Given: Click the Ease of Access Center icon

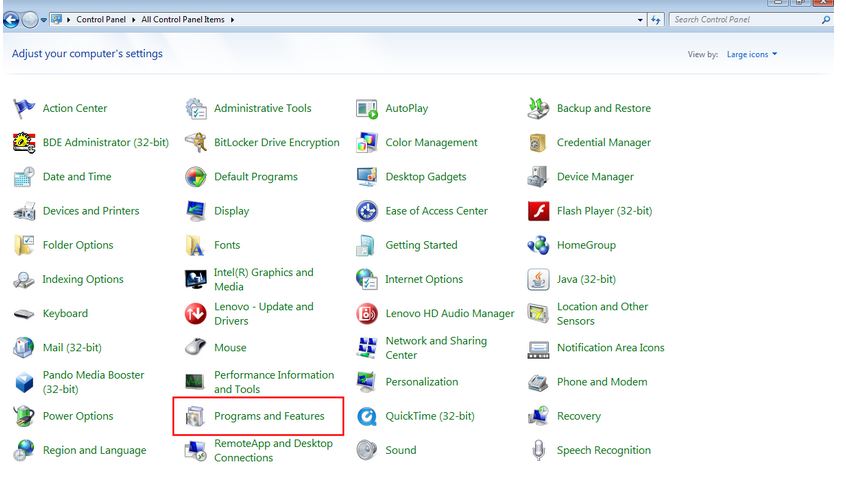Looking at the screenshot, I should (367, 211).
